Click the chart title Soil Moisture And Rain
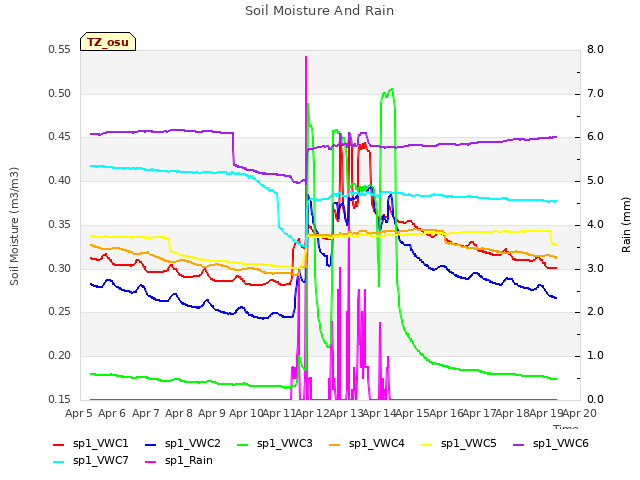Viewport: 640px width, 480px height. [320, 11]
